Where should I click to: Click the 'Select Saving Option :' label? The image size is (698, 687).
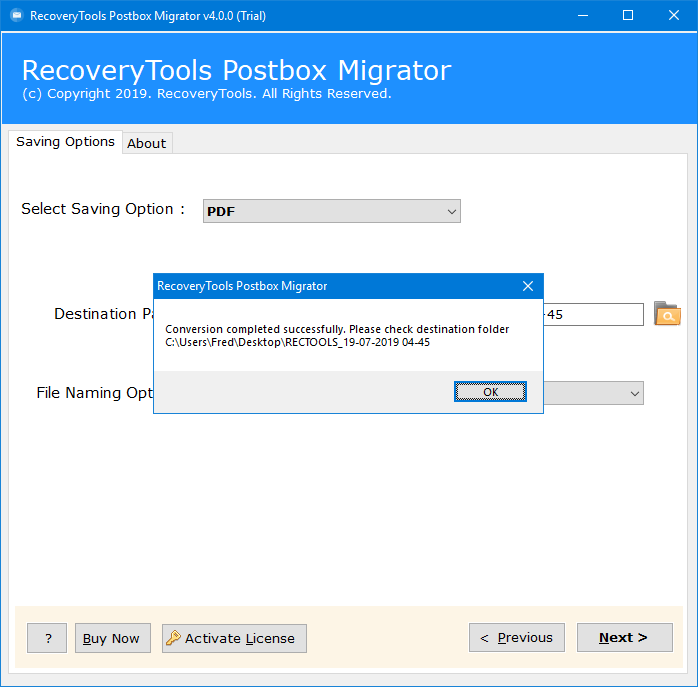pos(103,209)
